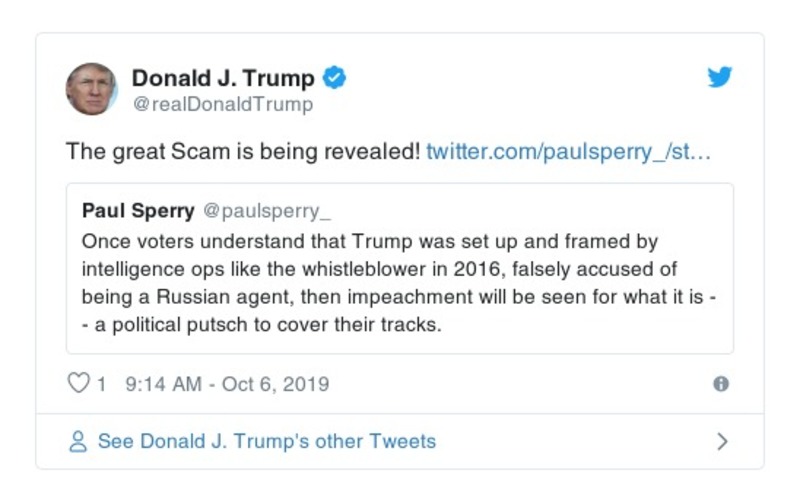Open the @realDonaldTrump handle
The height and width of the screenshot is (502, 800).
[222, 104]
